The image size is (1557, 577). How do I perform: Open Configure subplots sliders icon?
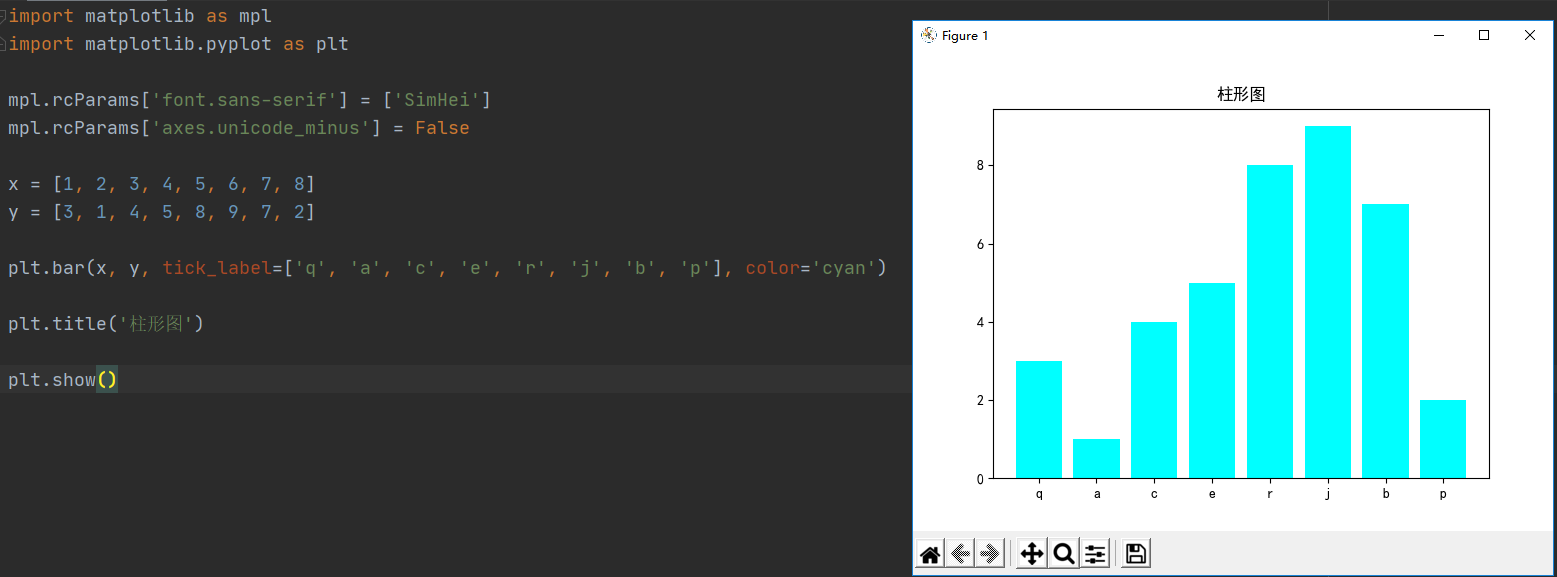(x=1096, y=554)
